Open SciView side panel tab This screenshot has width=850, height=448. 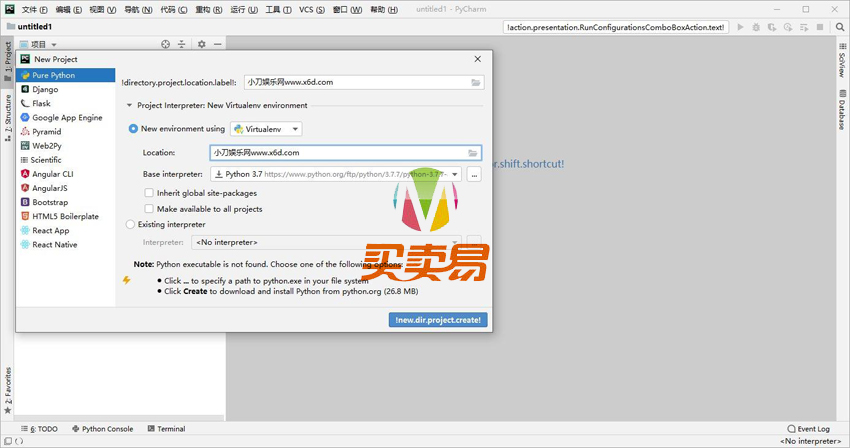[x=842, y=60]
